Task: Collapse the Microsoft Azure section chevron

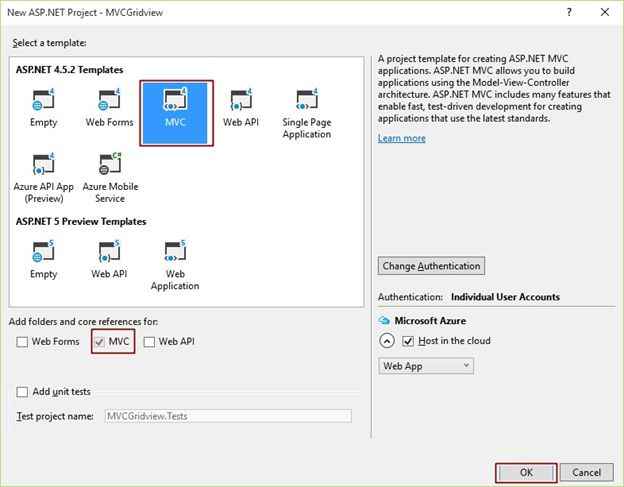Action: pyautogui.click(x=387, y=341)
